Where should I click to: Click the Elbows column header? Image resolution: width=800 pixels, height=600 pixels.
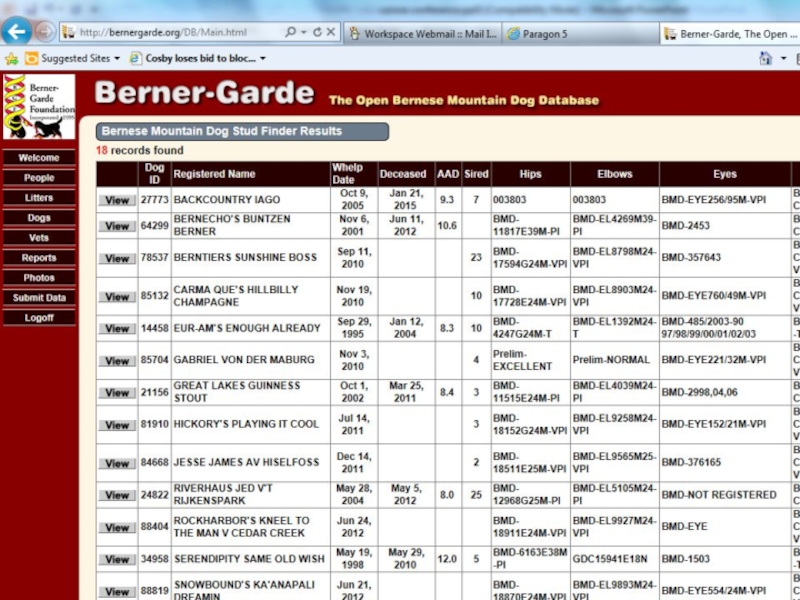pyautogui.click(x=615, y=174)
